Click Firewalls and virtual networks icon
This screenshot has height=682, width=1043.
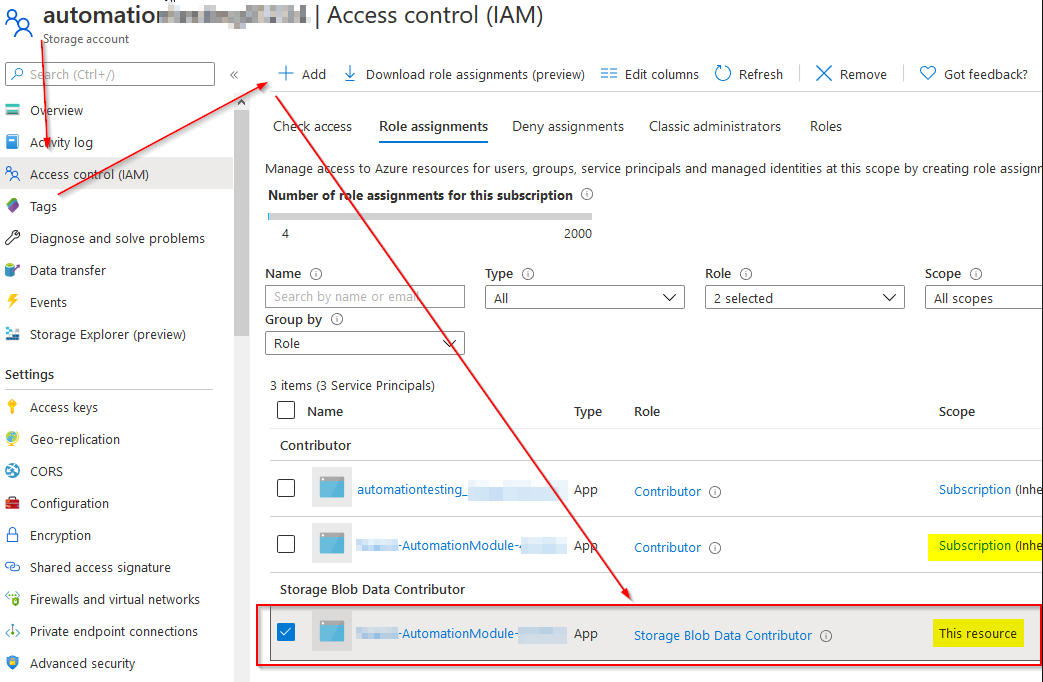(13, 598)
